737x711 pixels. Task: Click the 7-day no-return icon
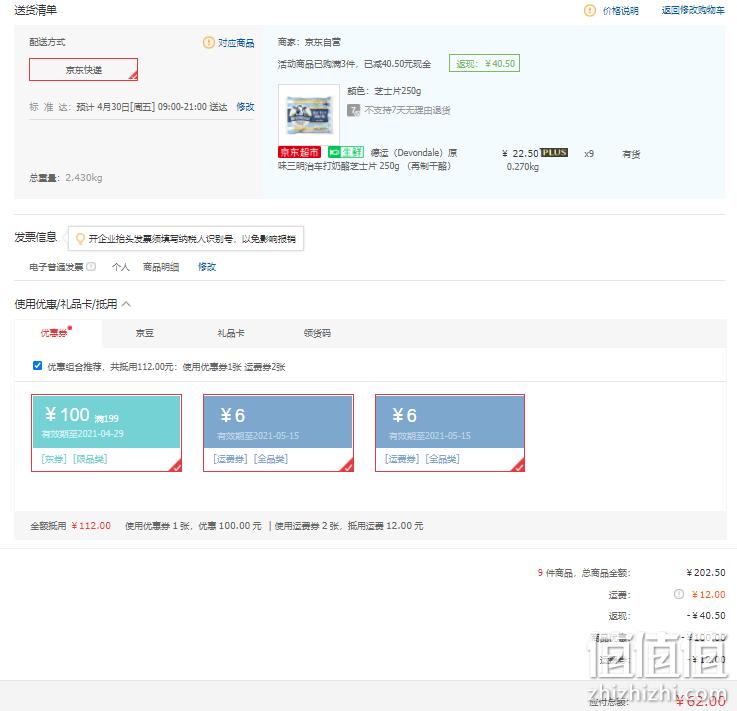tap(353, 110)
